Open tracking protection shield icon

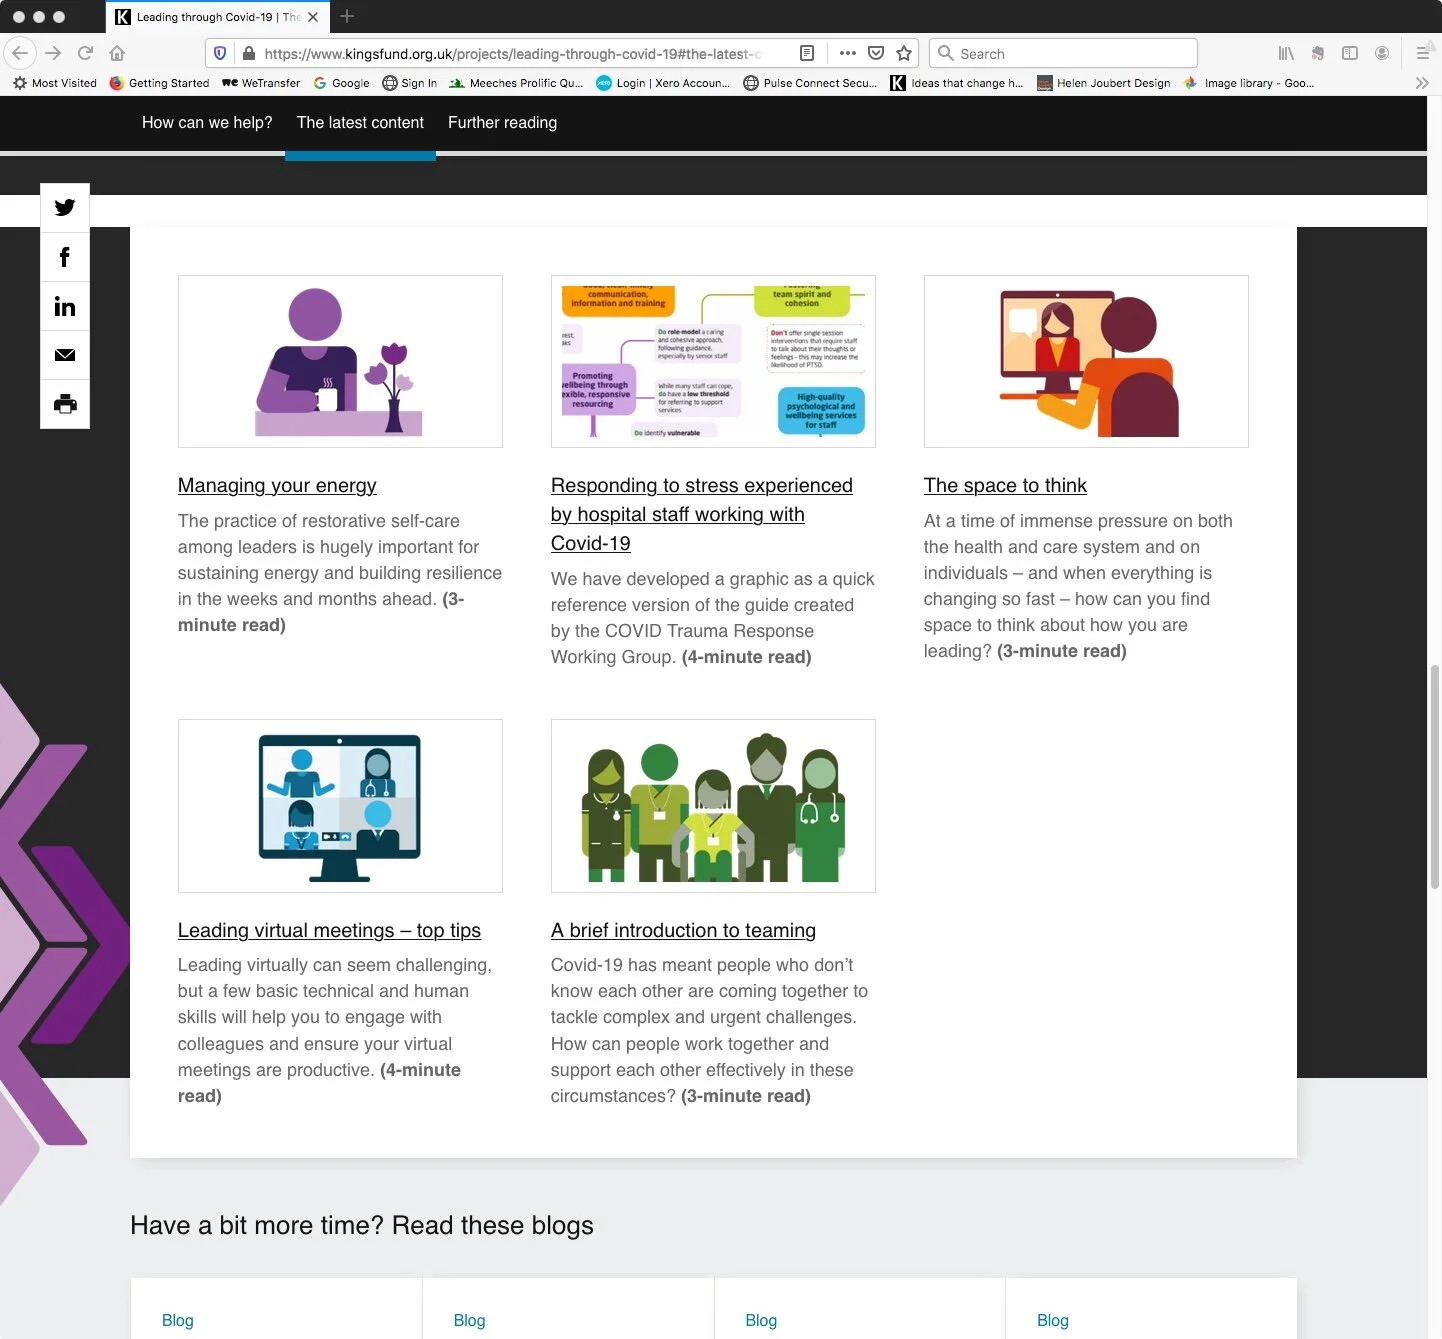[220, 53]
